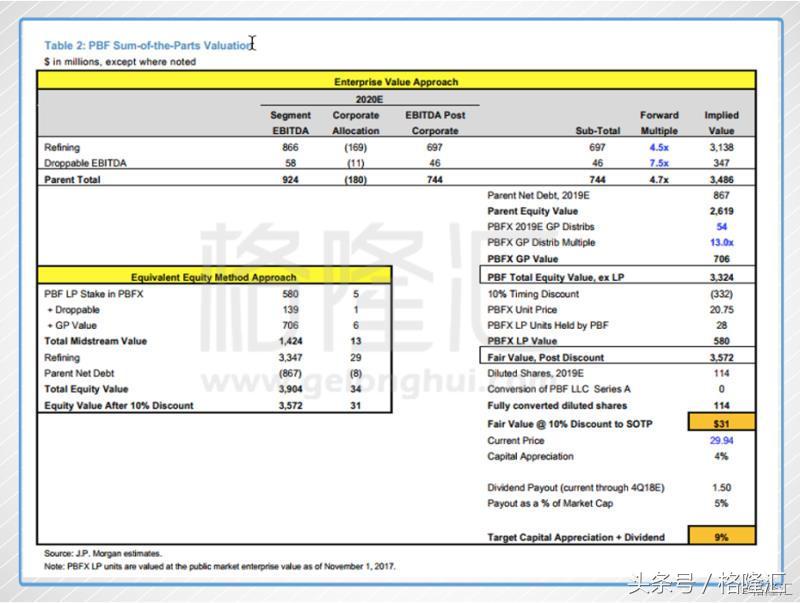Click the blue "54" GP Distribs value
The height and width of the screenshot is (603, 800).
coord(721,227)
